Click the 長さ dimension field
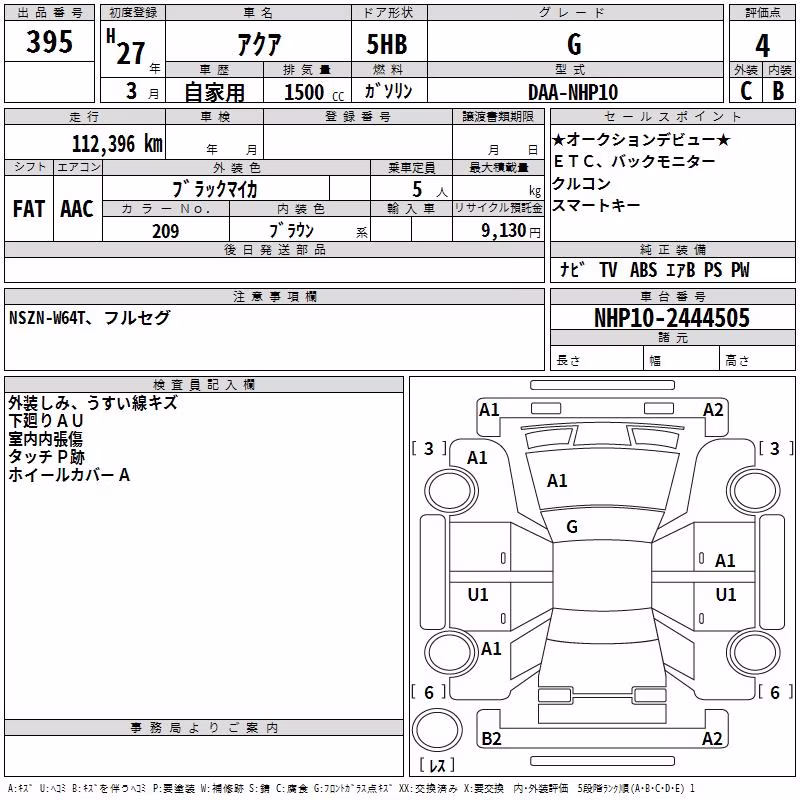 (x=596, y=360)
